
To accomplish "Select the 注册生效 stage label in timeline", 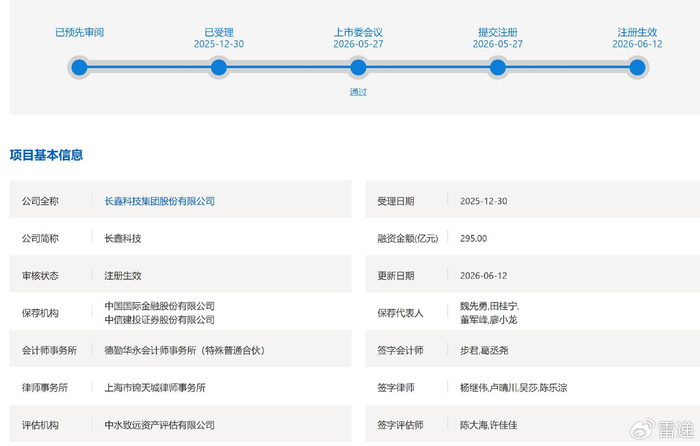I will point(637,33).
